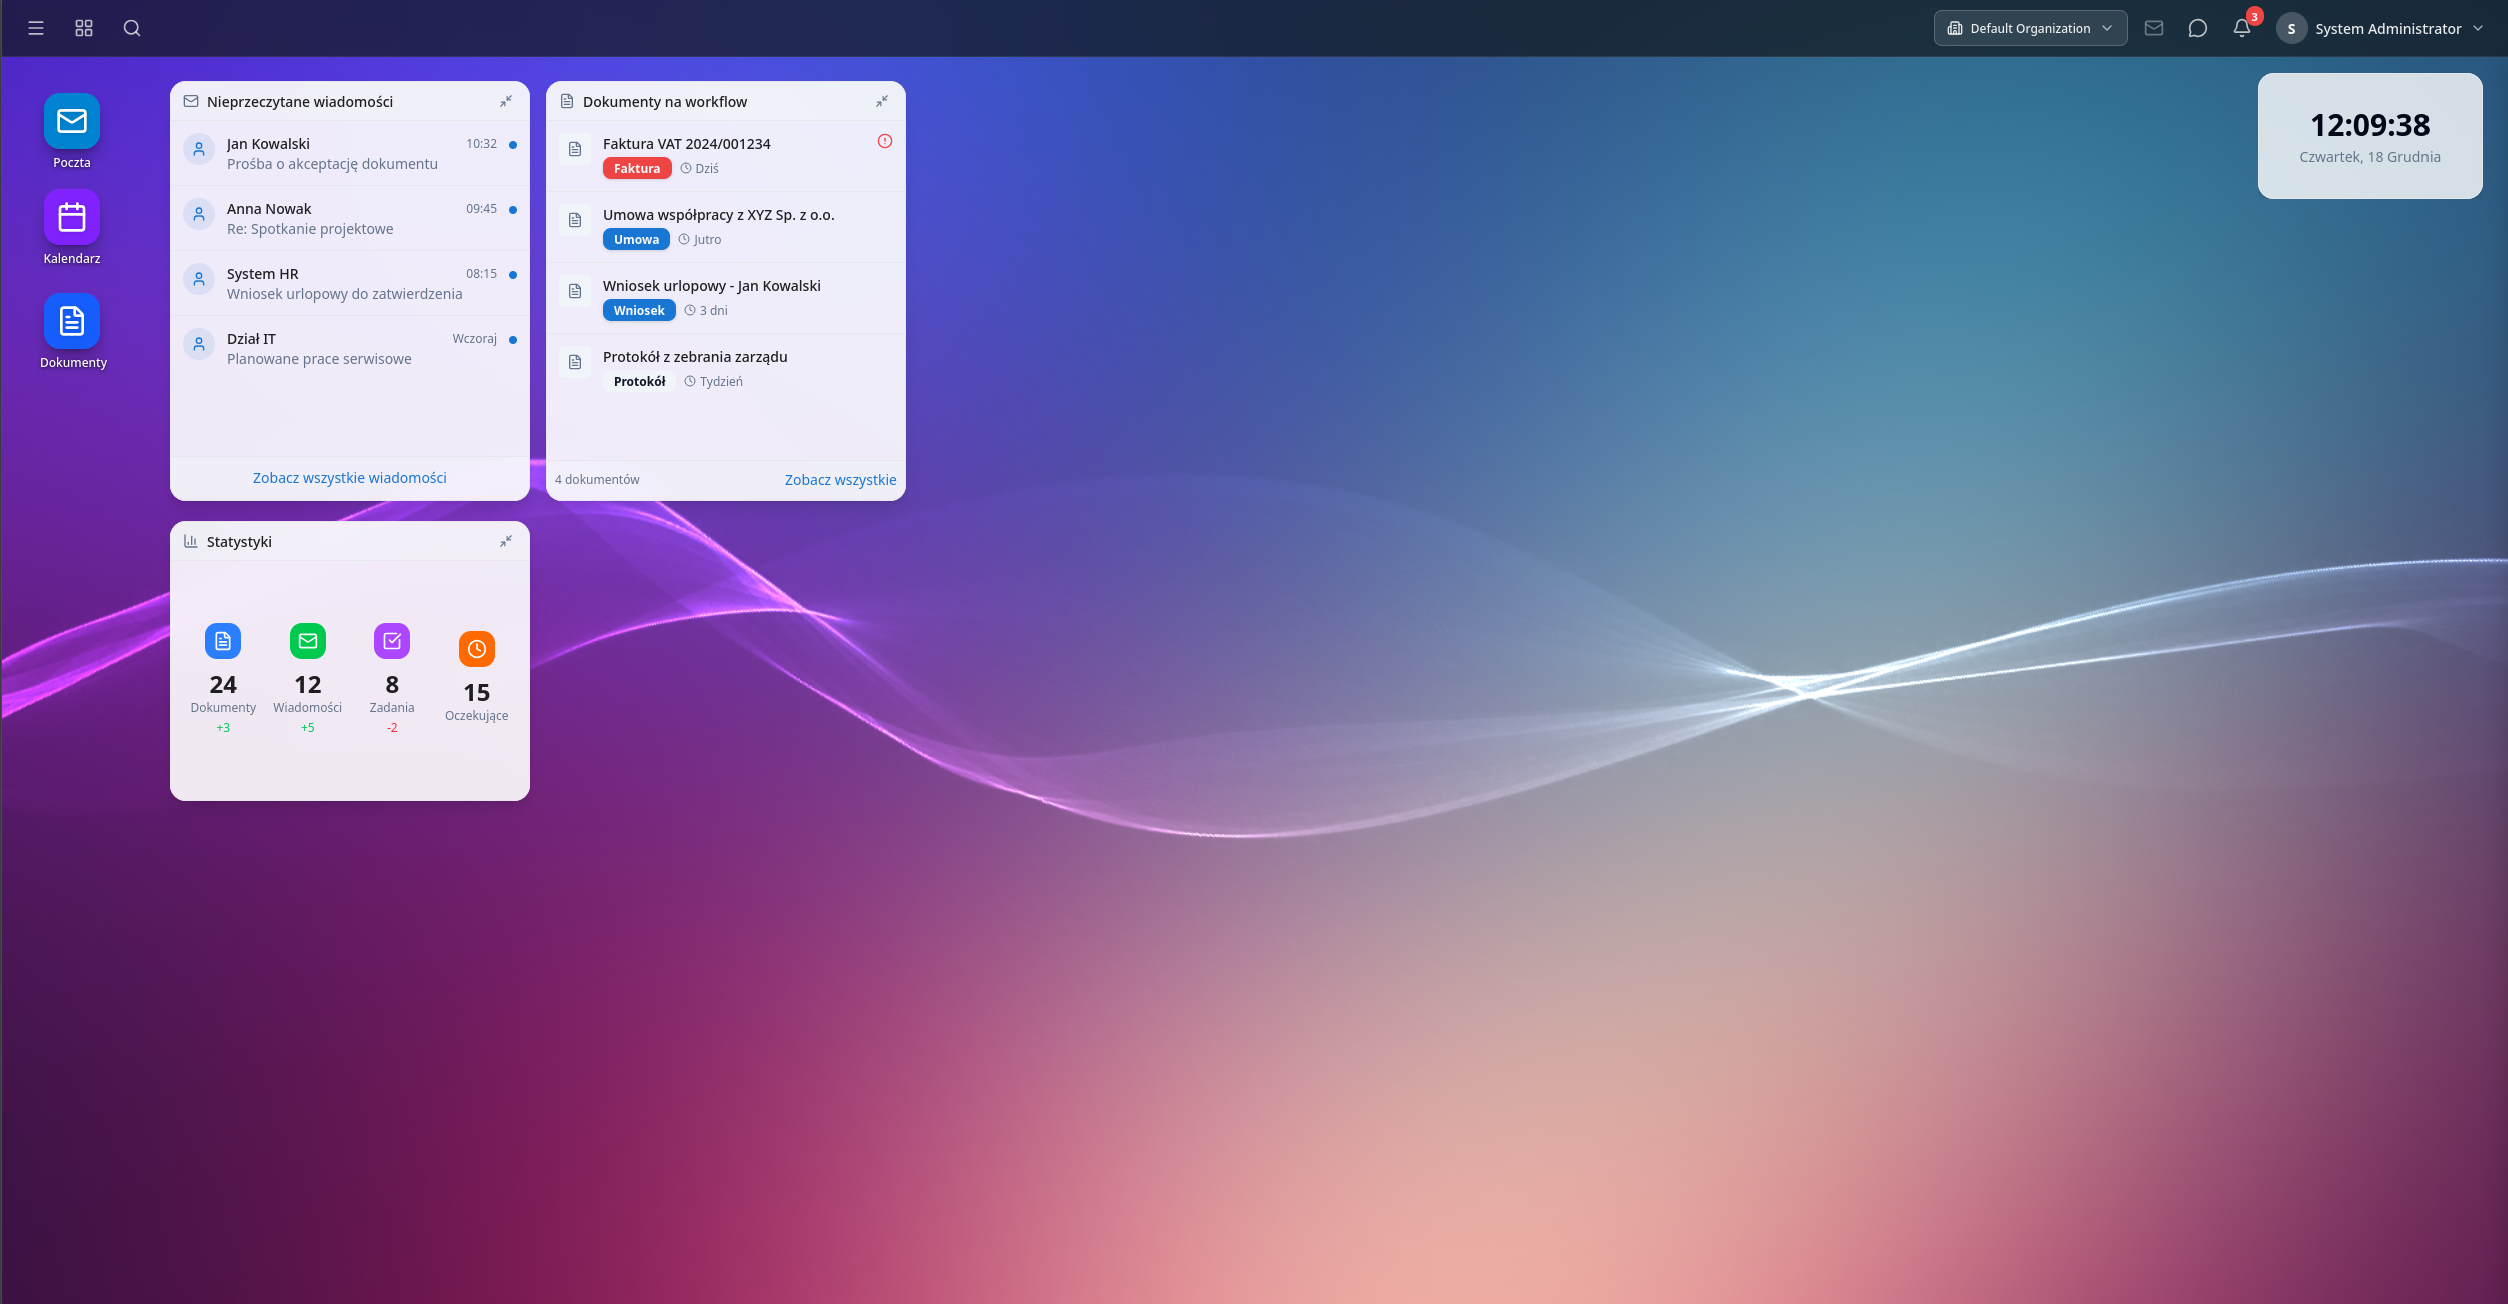Open the notifications bell icon

point(2241,28)
